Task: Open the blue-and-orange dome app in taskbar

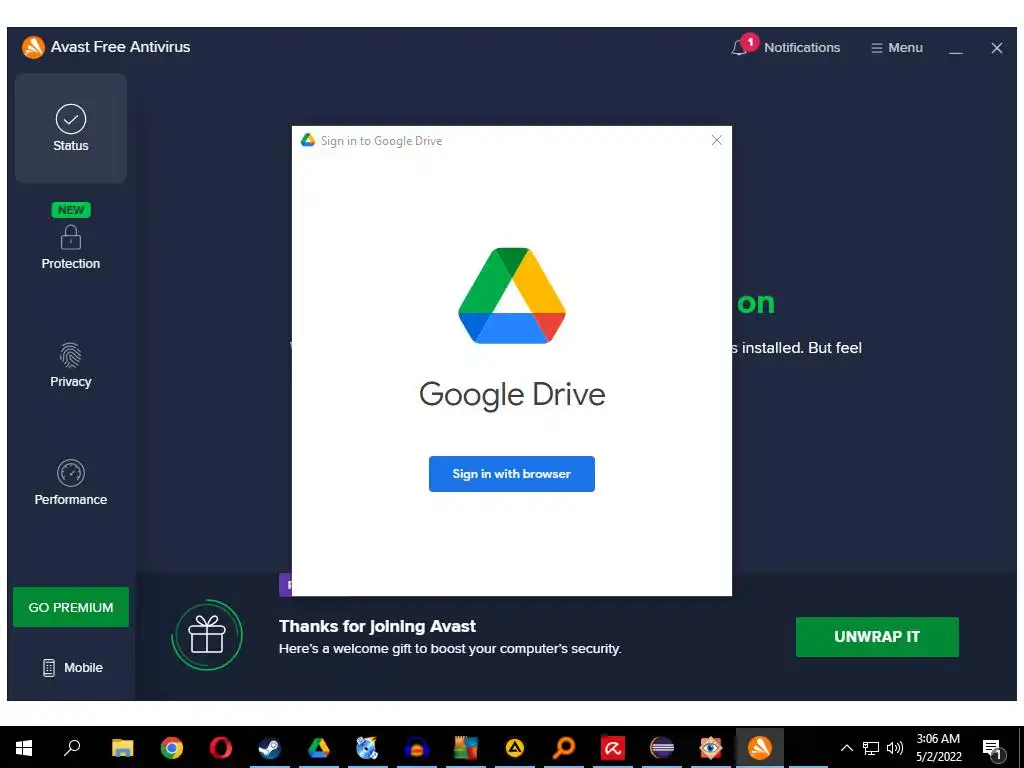Action: coord(417,748)
